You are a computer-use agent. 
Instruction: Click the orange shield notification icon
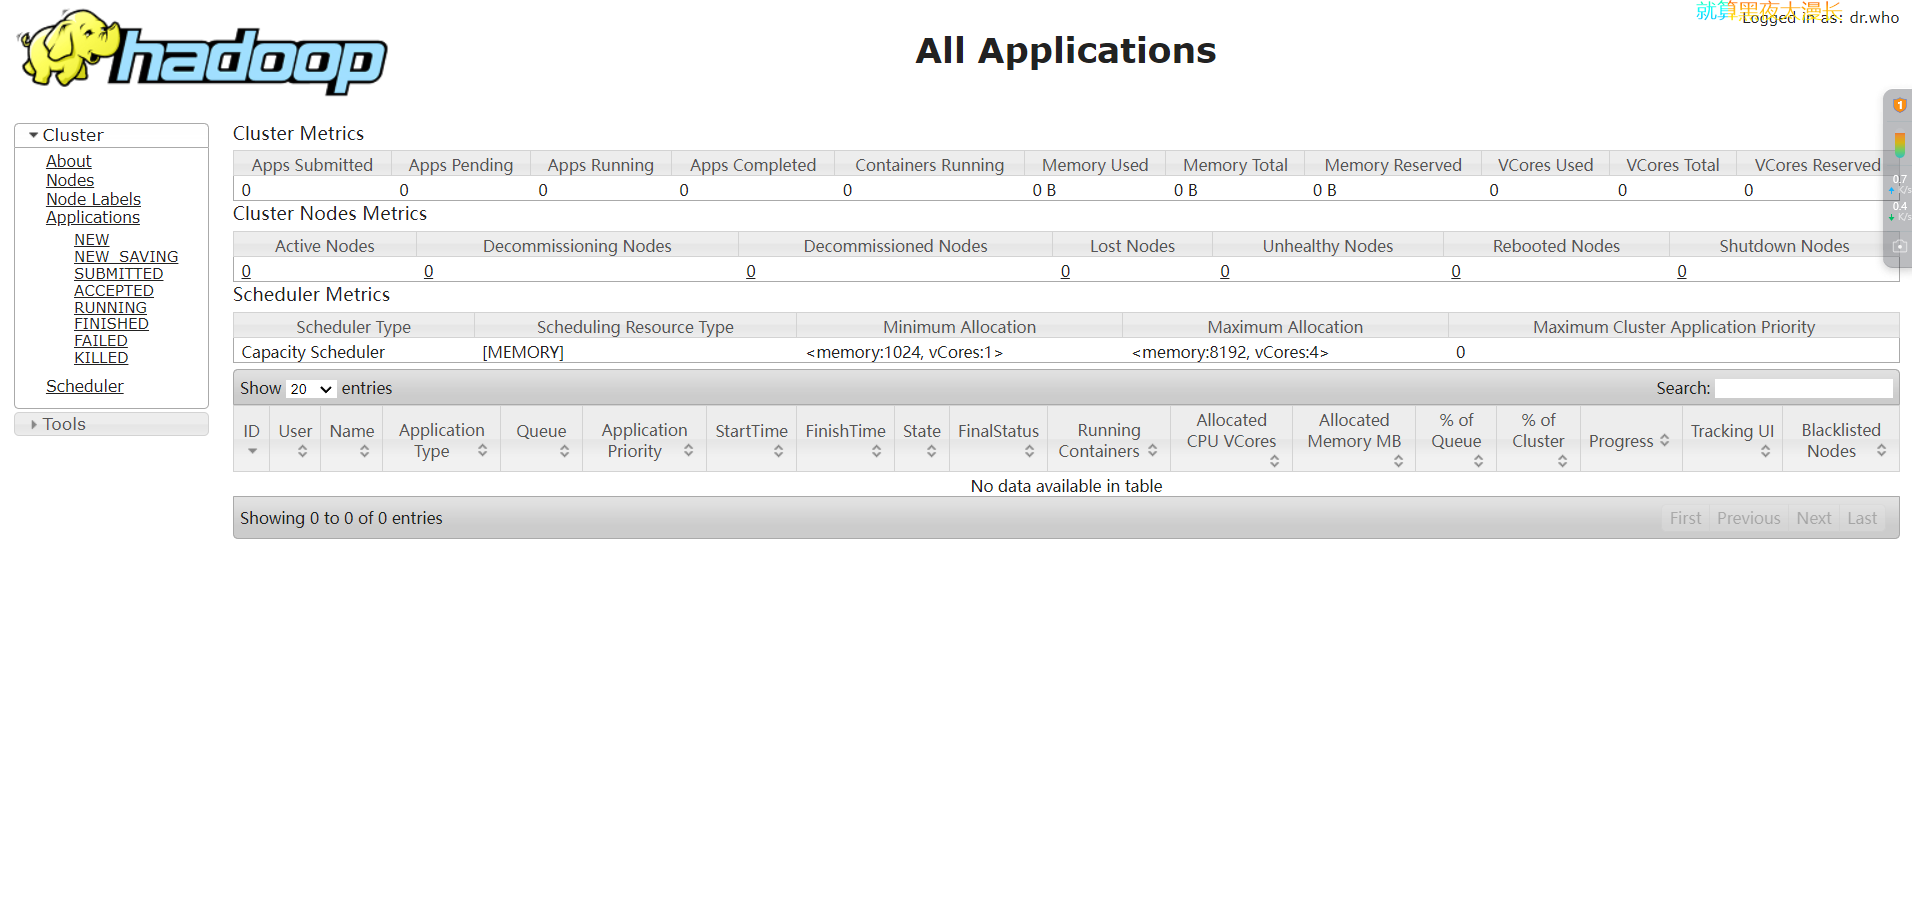point(1898,105)
